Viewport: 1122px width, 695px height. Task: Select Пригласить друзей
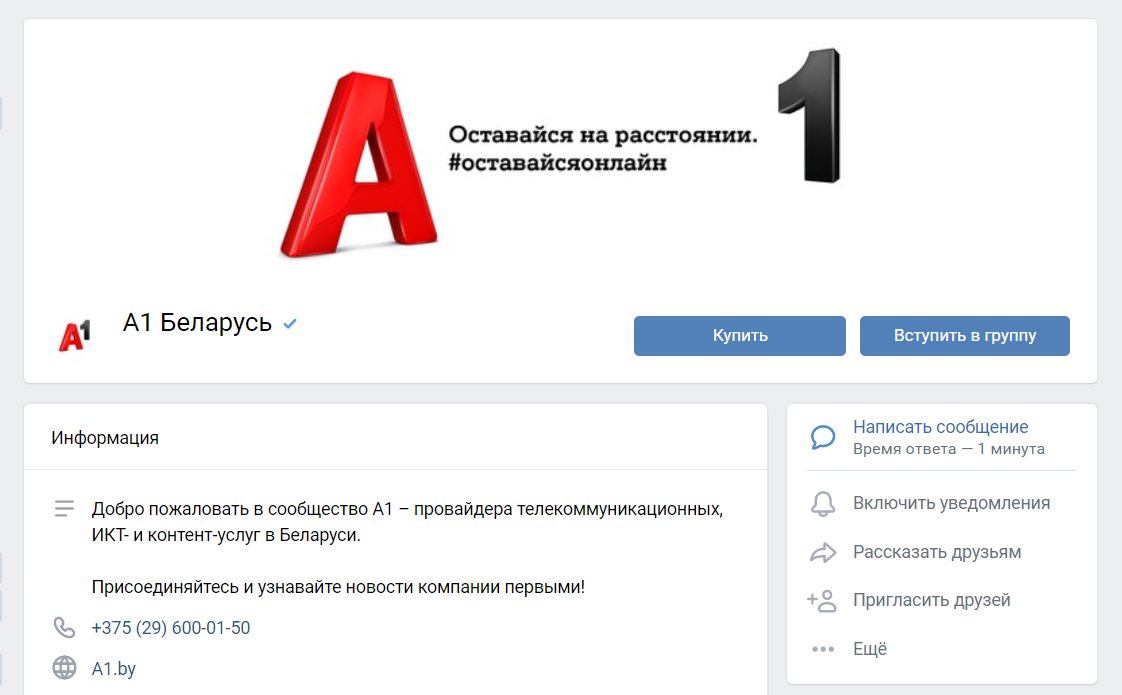pos(931,601)
